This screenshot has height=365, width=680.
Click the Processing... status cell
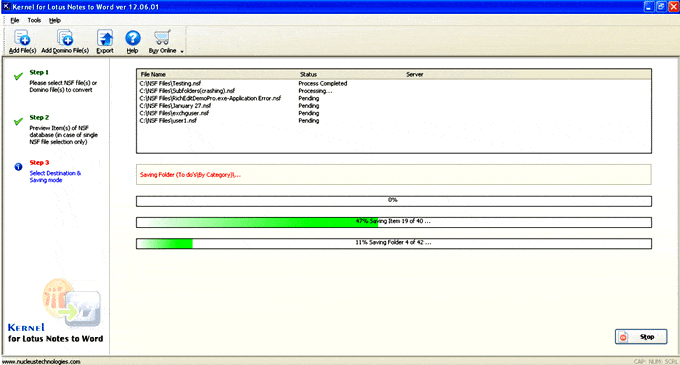coord(315,91)
